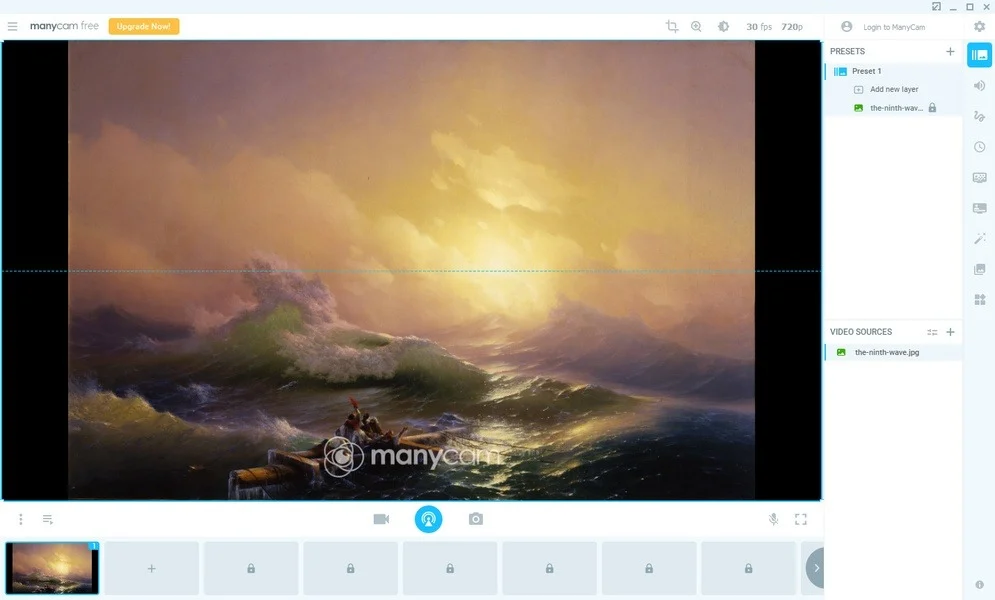Open the hamburger menu top left
The width and height of the screenshot is (995, 600).
pyautogui.click(x=12, y=26)
